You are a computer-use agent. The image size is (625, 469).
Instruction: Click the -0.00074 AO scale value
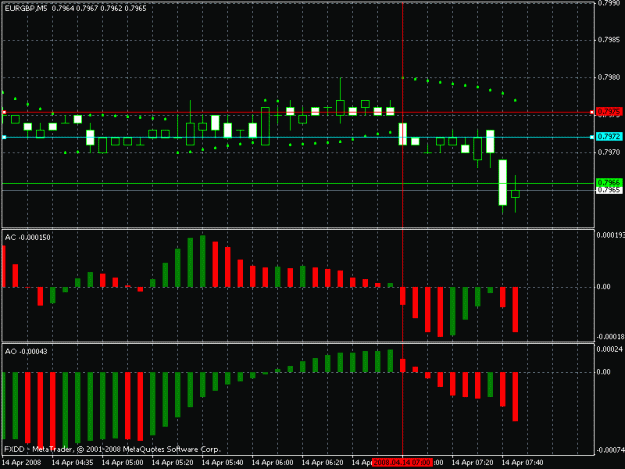[610, 450]
